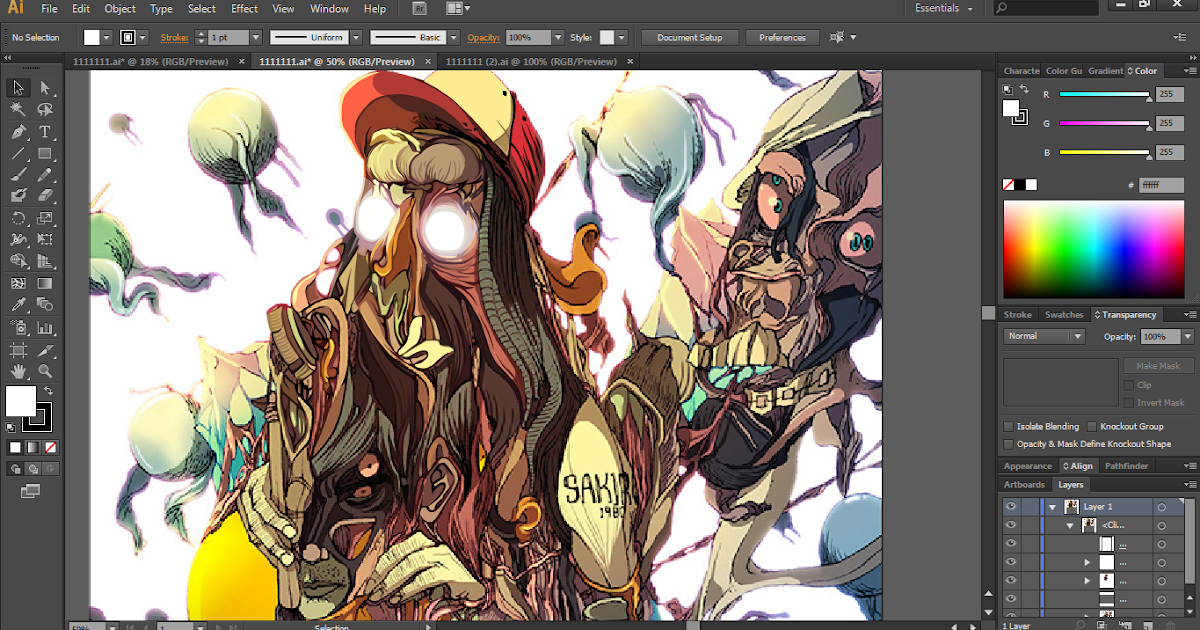
Task: Click the Document Setup button
Action: 689,38
